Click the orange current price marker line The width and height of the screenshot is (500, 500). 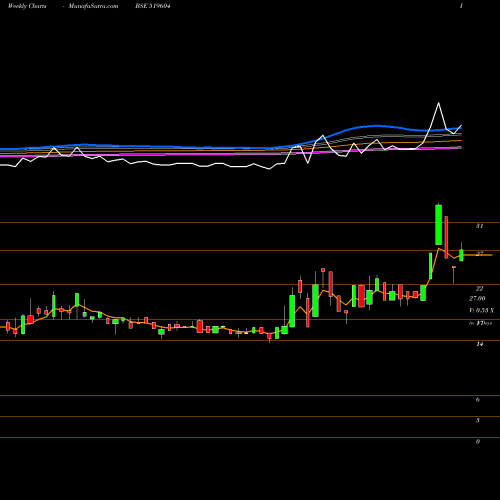click(478, 255)
